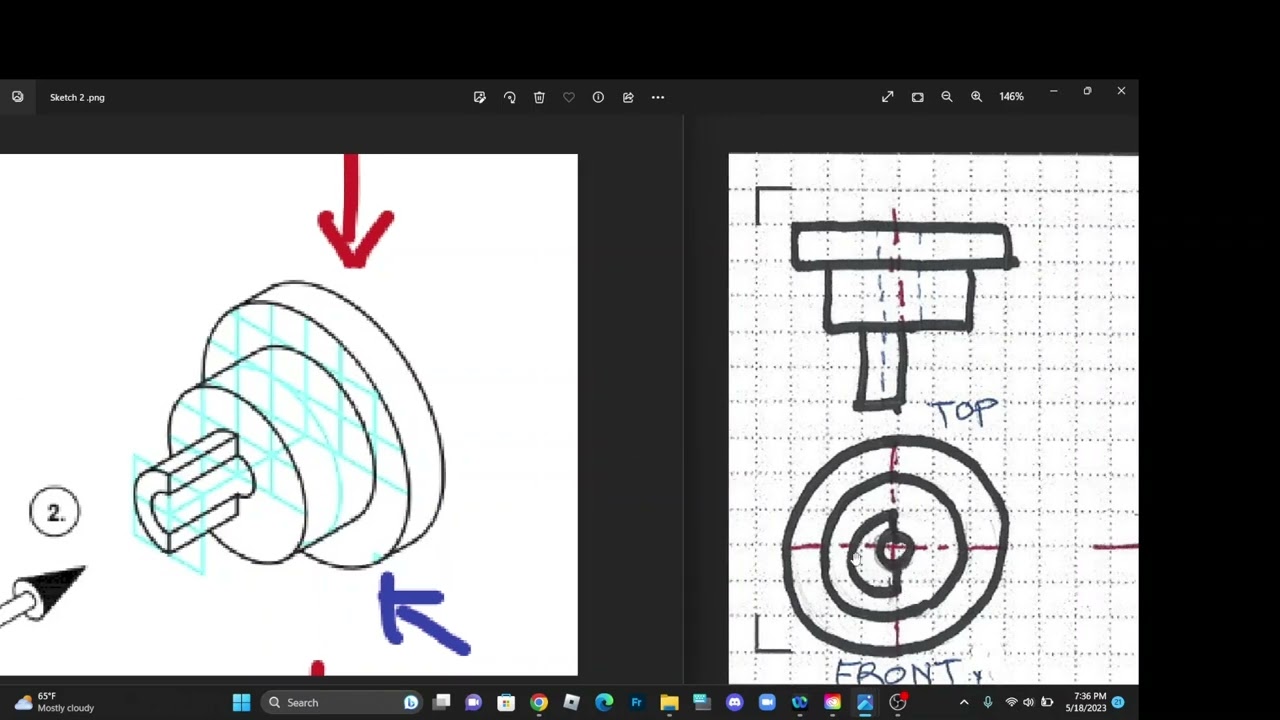Show hidden system tray icons

coord(964,702)
